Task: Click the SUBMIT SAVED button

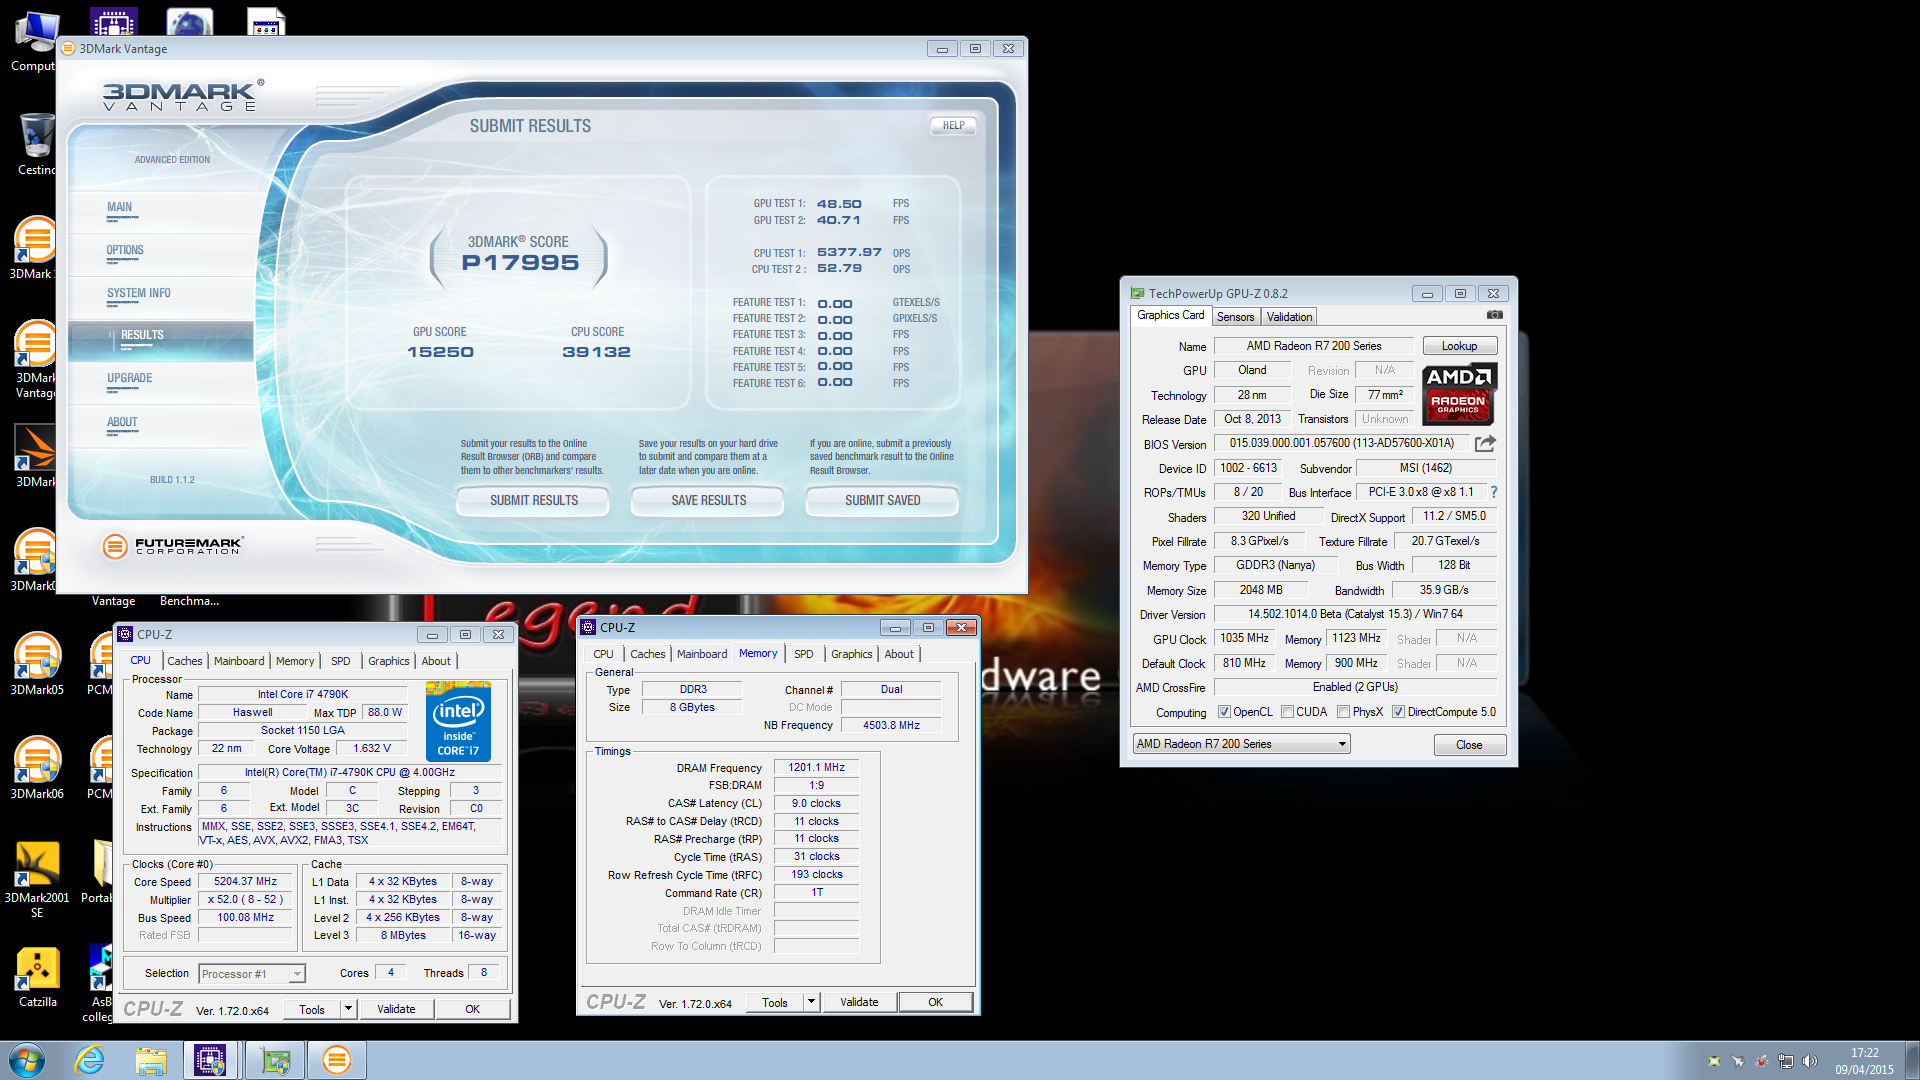Action: pyautogui.click(x=882, y=501)
